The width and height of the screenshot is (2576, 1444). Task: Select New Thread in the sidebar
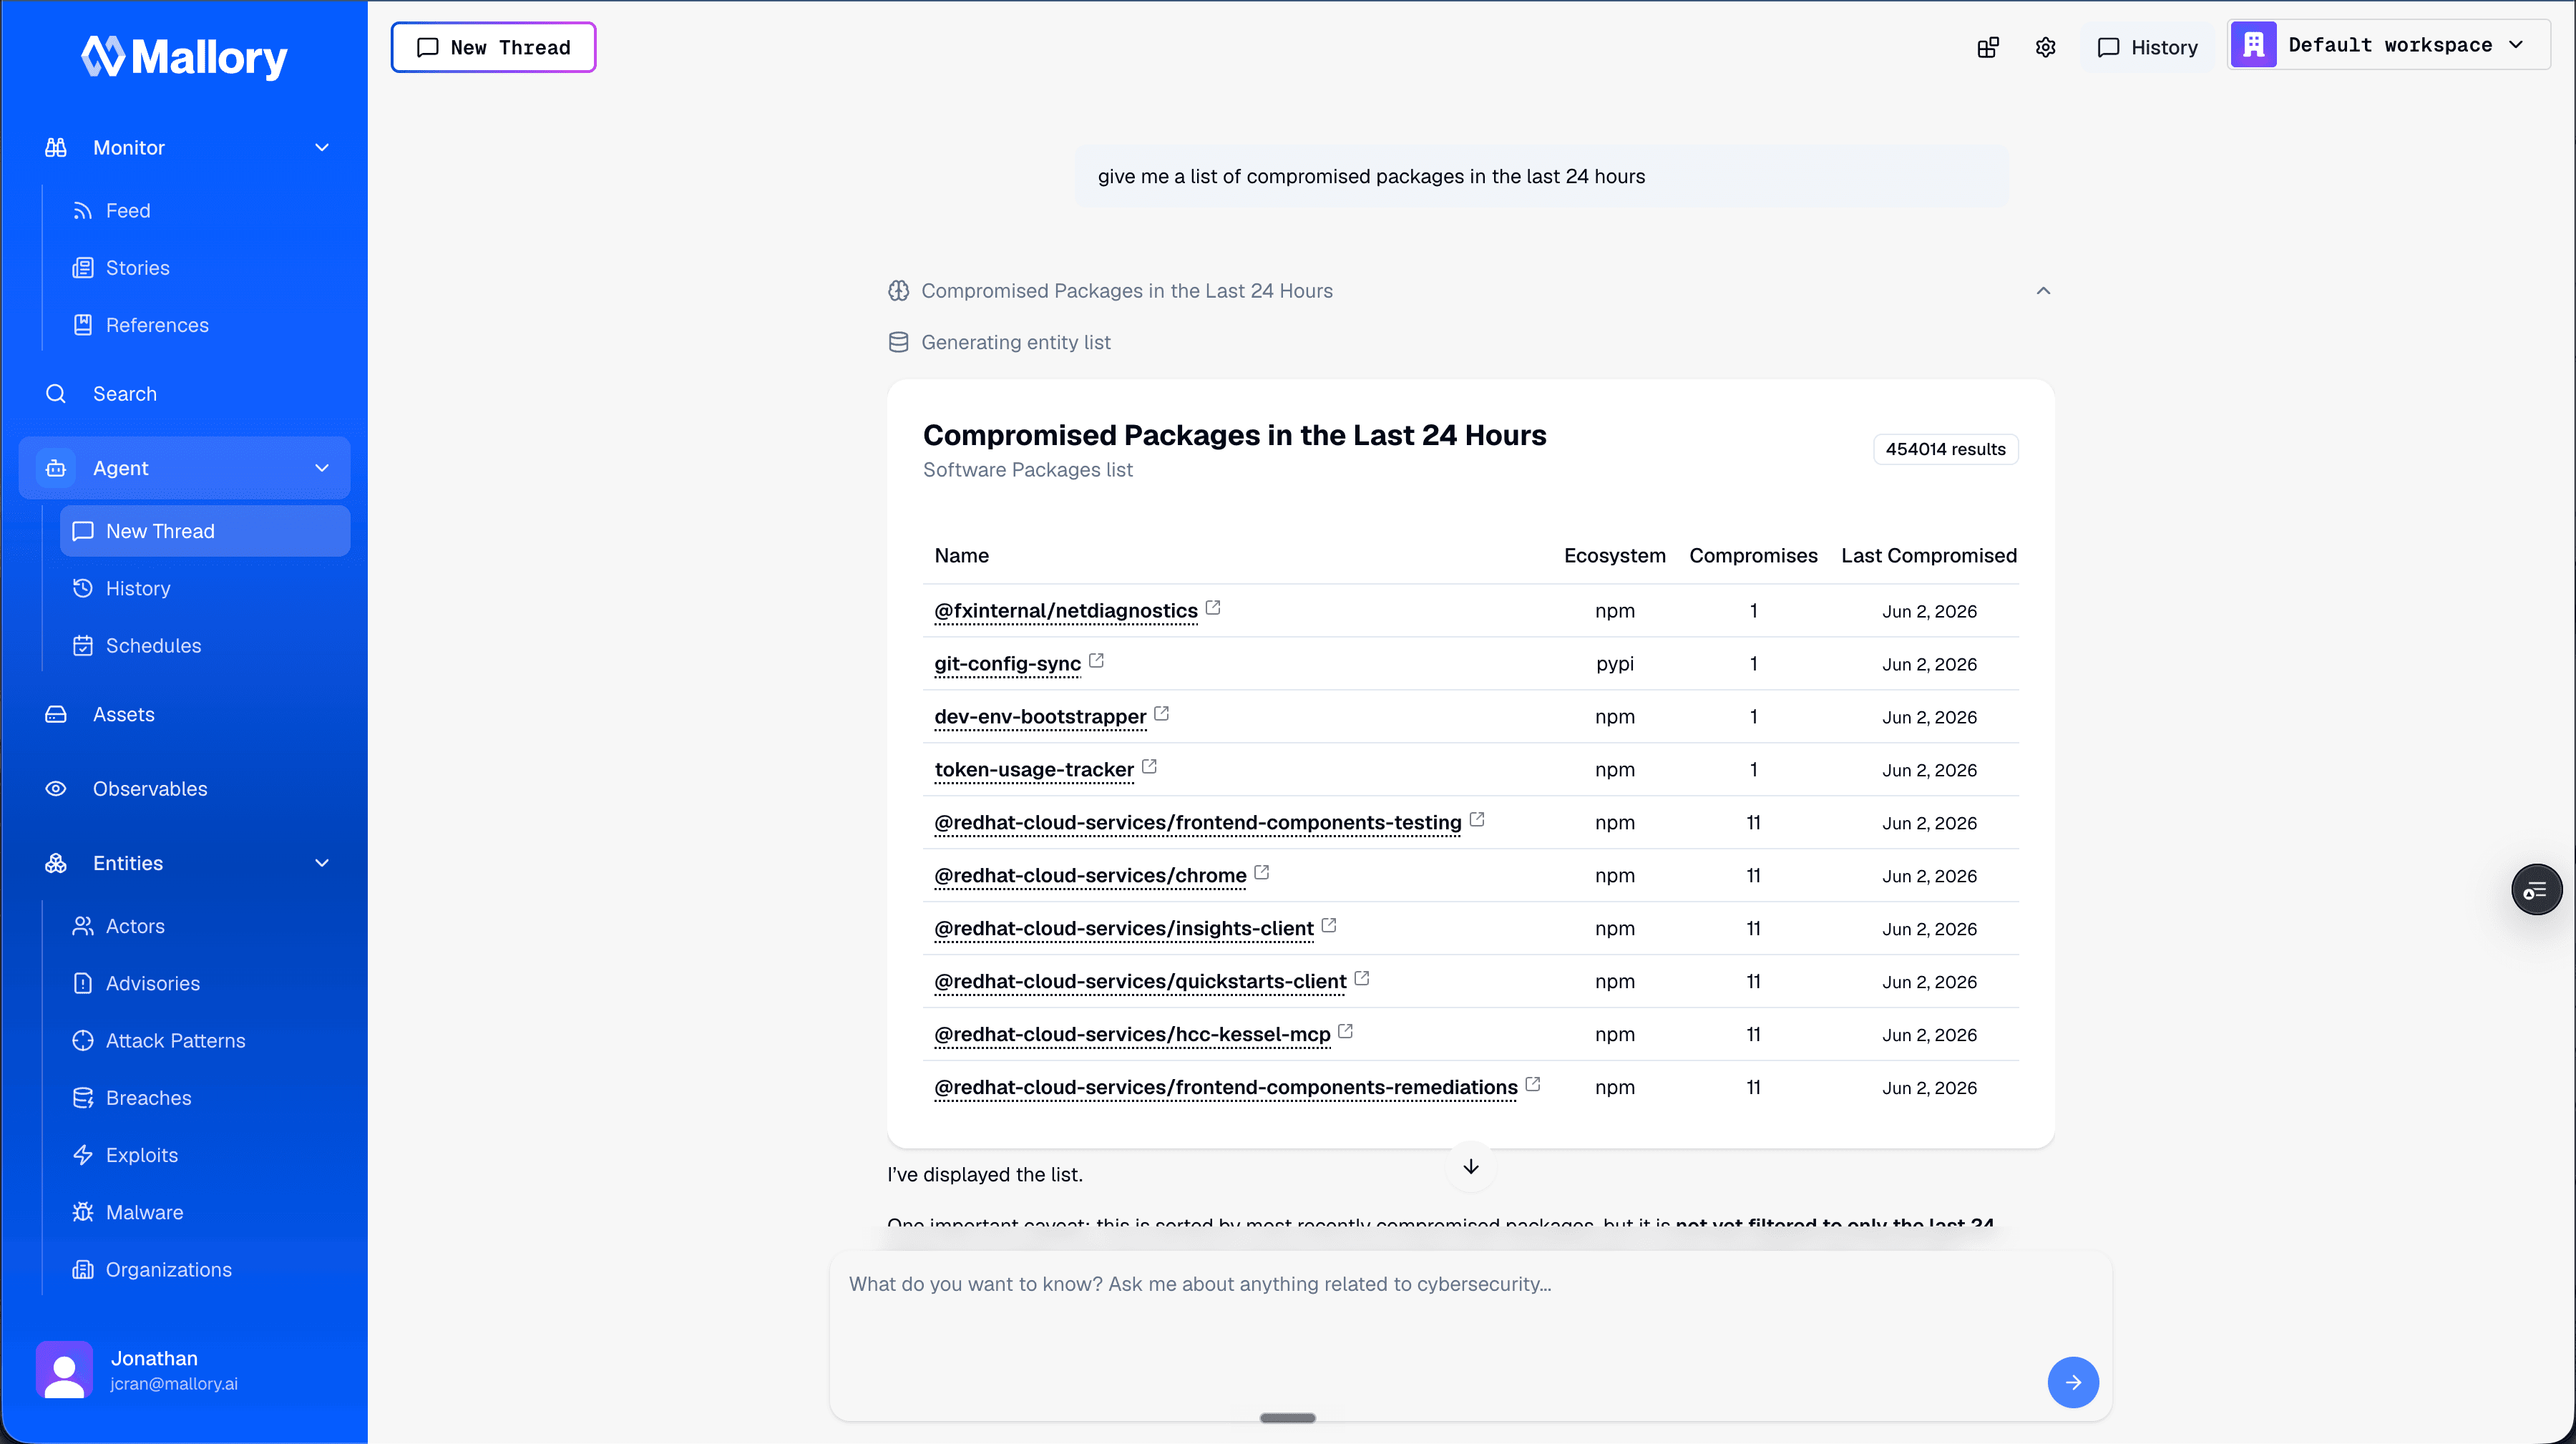click(x=205, y=531)
